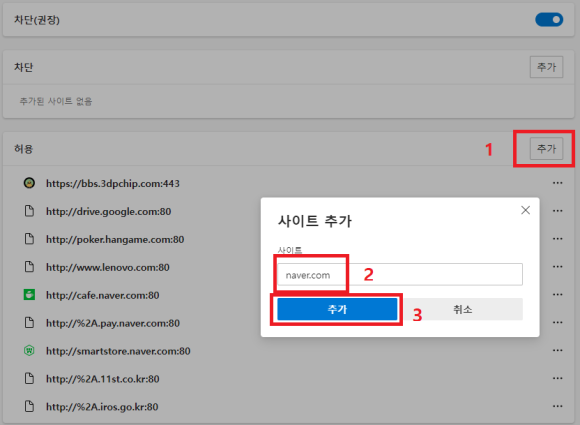Click the 허용 section heading

pos(24,149)
